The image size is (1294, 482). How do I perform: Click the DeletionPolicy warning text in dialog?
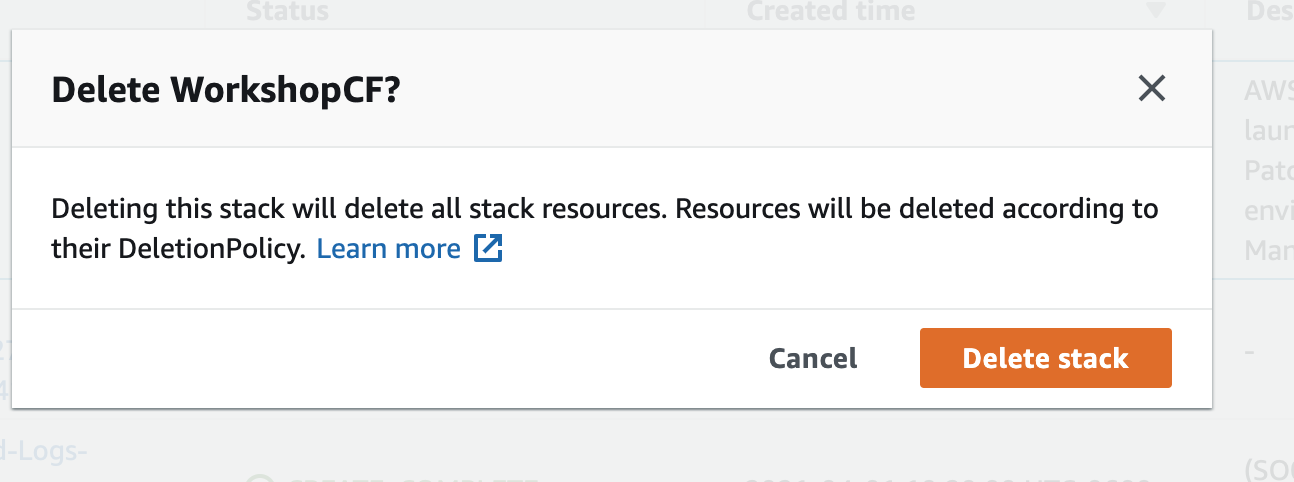(604, 229)
